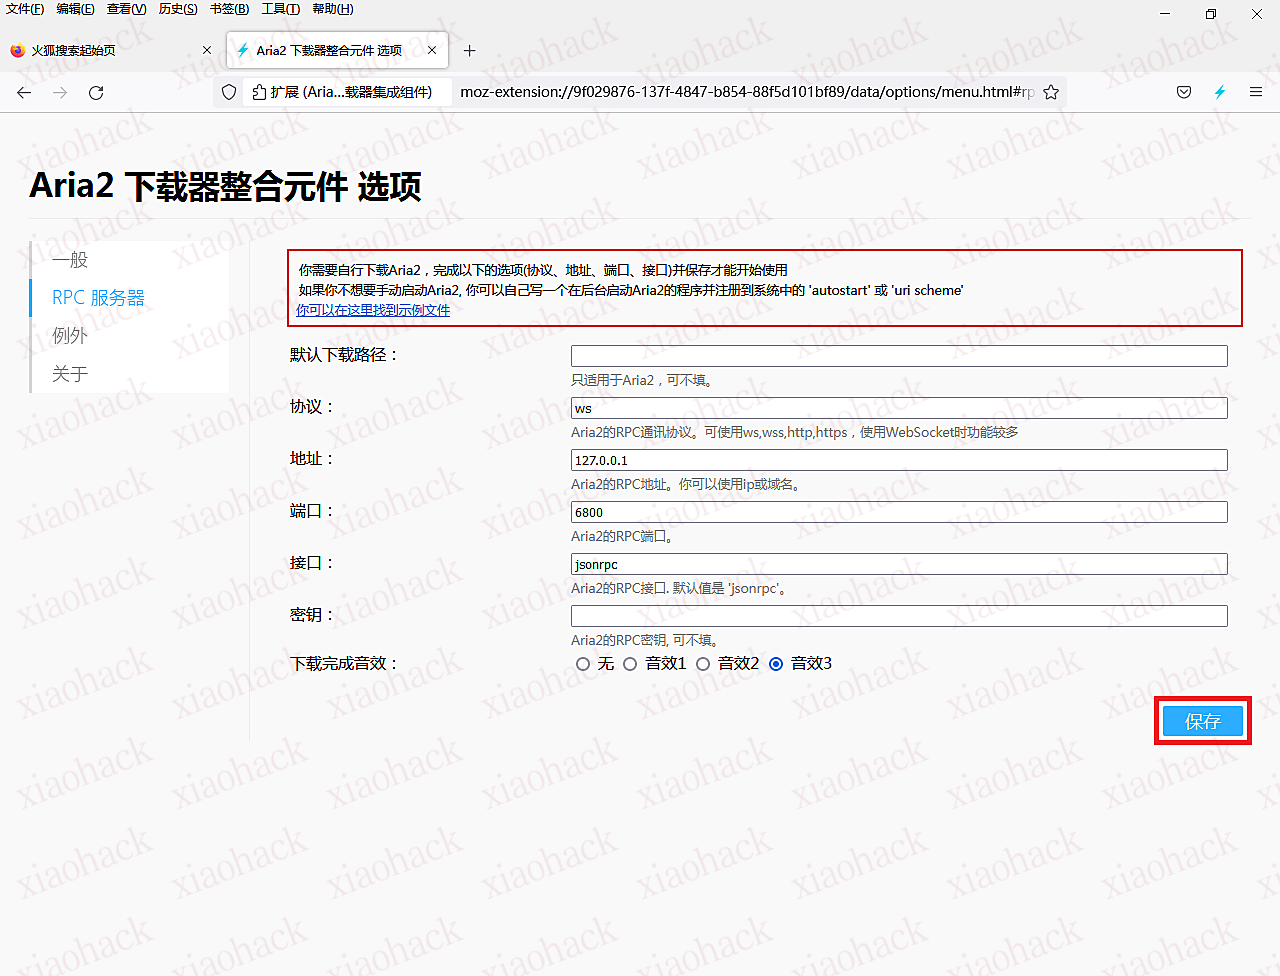Open the Aria2 lightning bolt toolbar icon
The image size is (1280, 976).
pos(1220,92)
